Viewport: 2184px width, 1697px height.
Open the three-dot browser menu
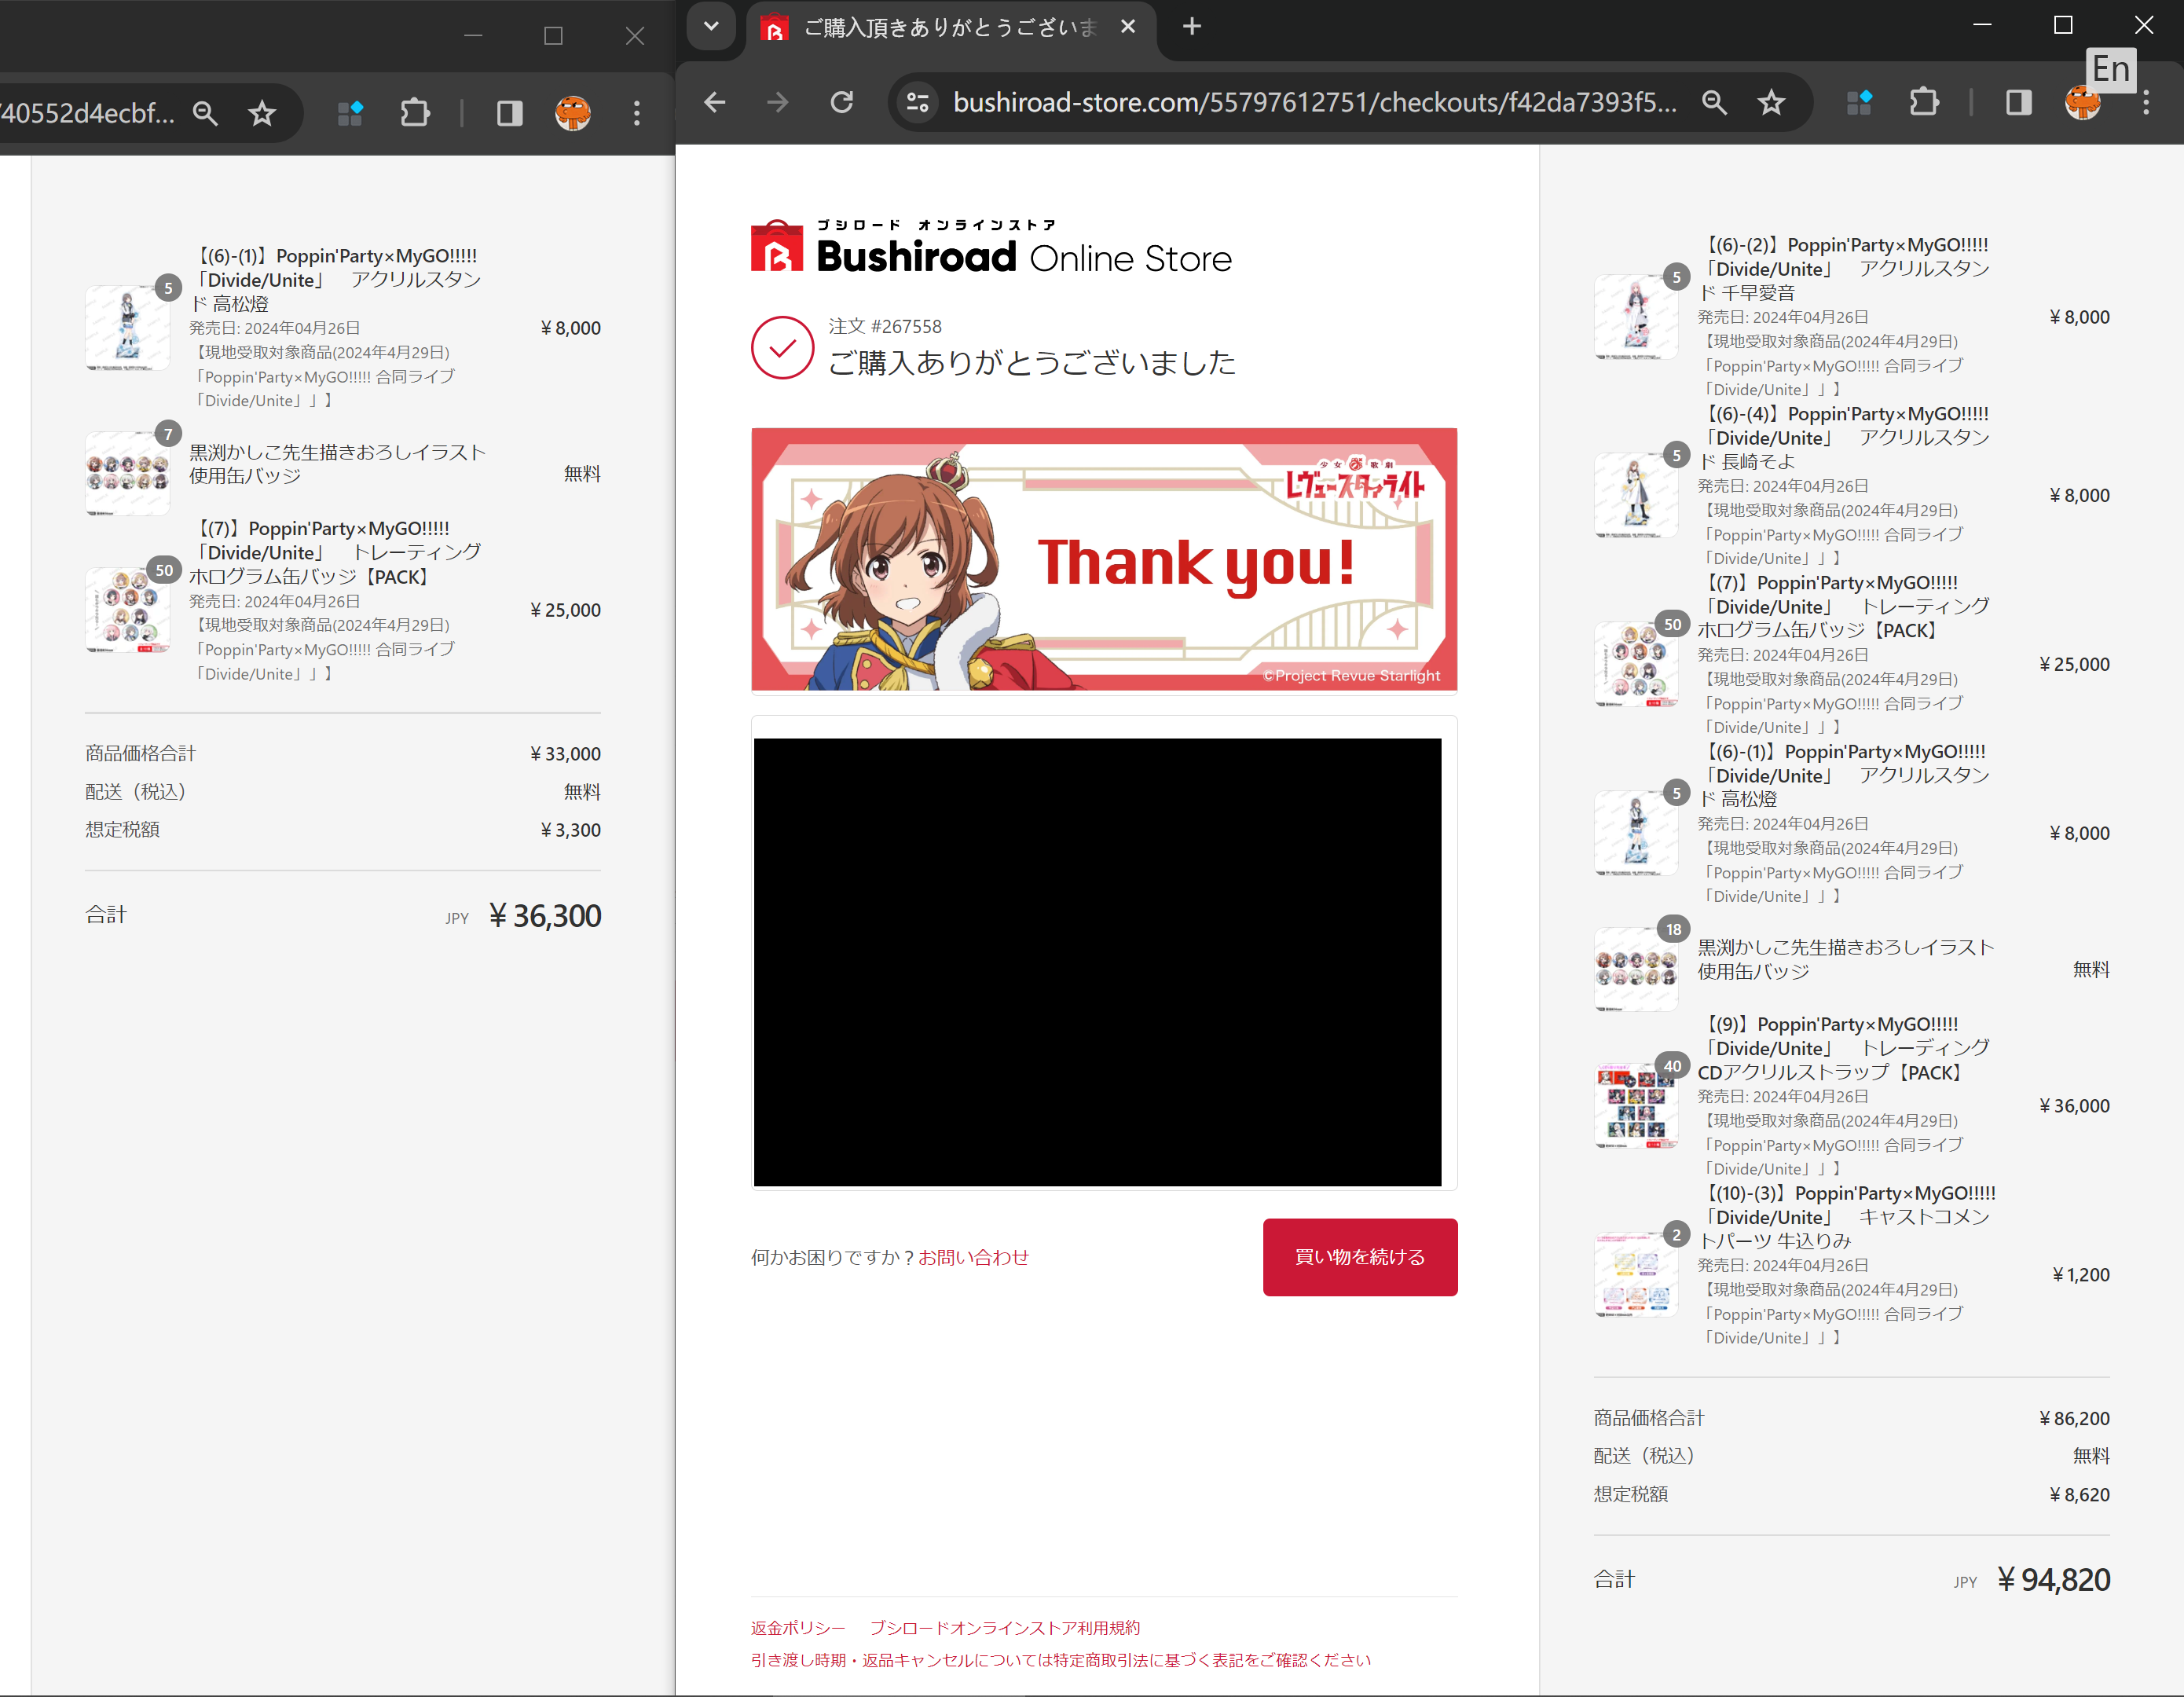coord(2147,102)
